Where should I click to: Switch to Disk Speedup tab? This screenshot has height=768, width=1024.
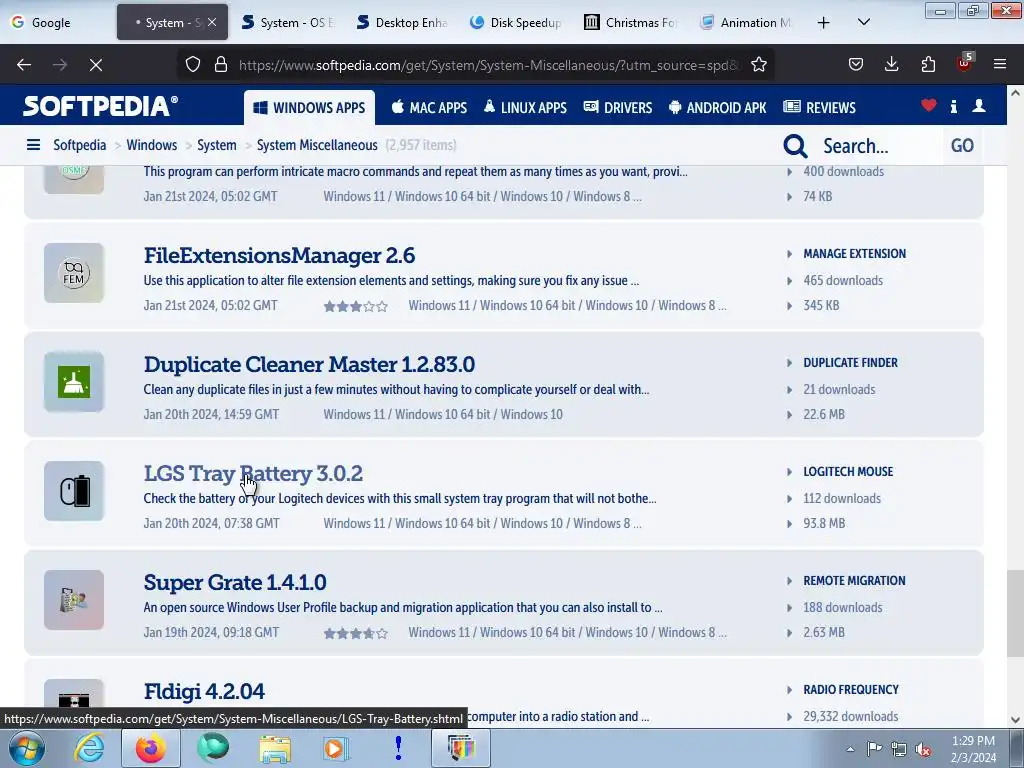tap(518, 23)
